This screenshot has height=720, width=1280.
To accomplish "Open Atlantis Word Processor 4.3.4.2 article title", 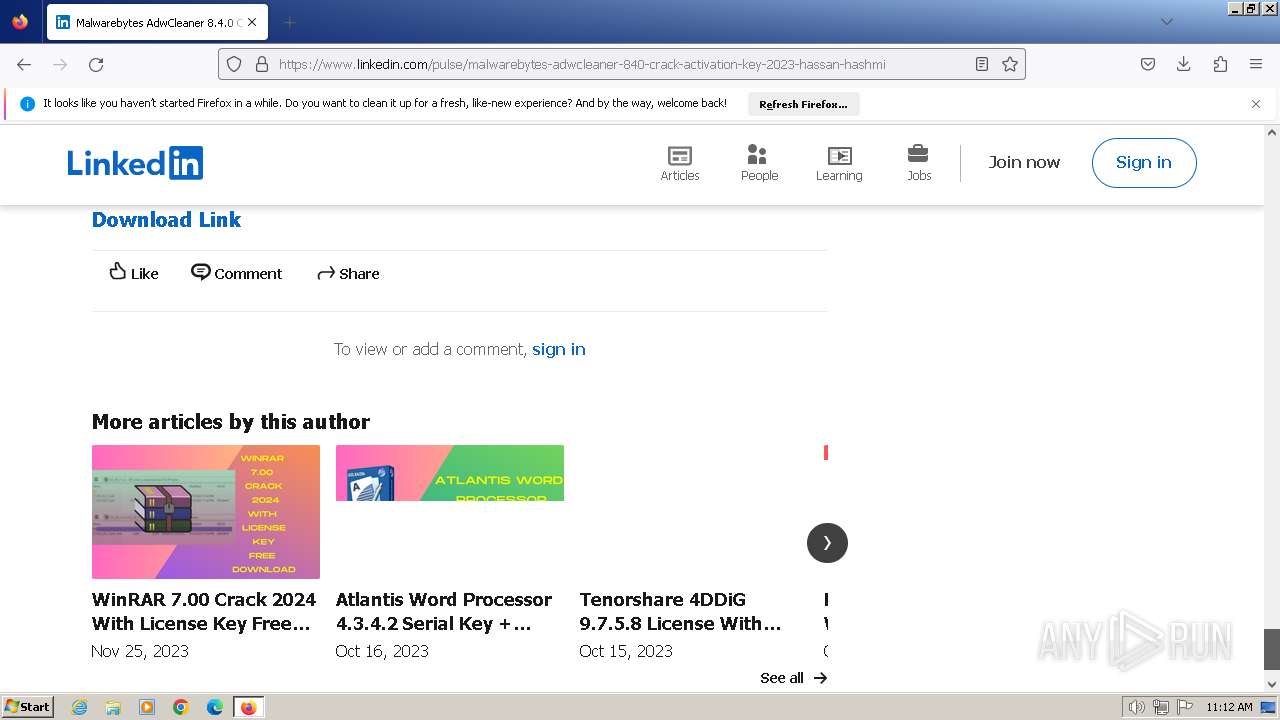I will click(x=444, y=611).
